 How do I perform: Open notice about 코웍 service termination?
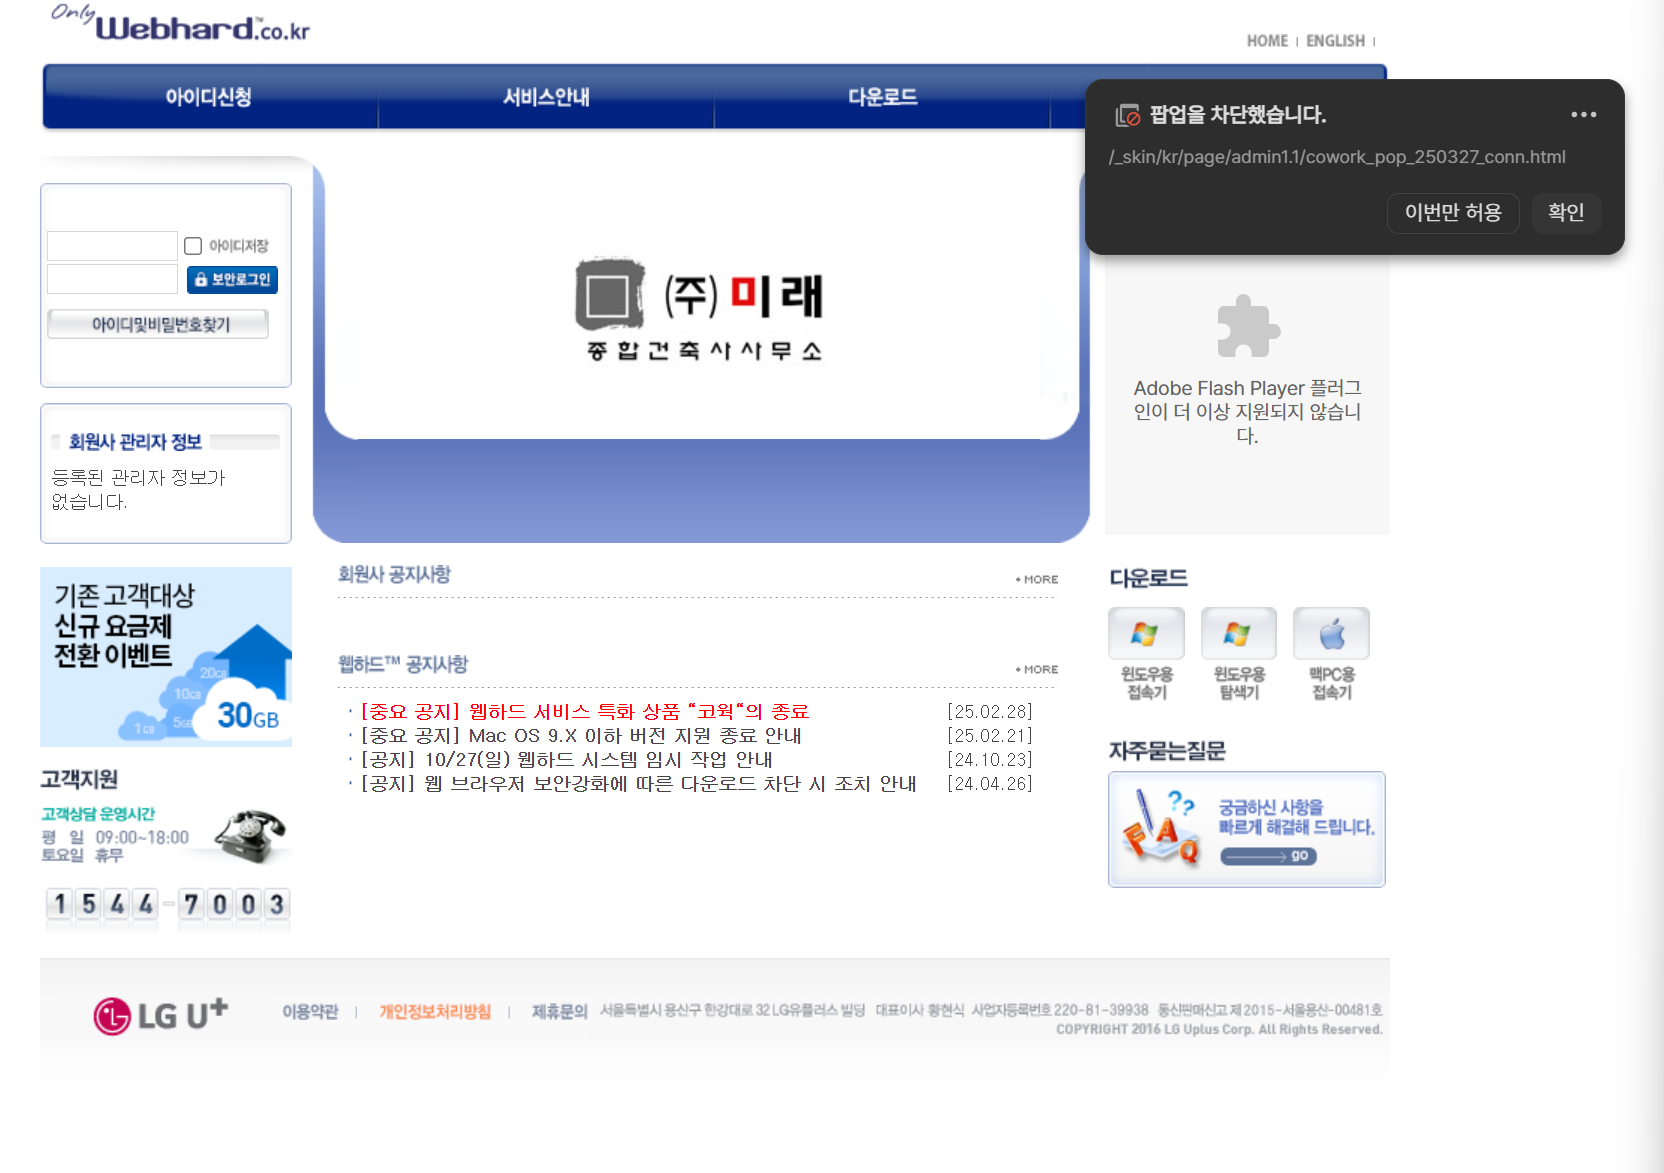(x=584, y=711)
